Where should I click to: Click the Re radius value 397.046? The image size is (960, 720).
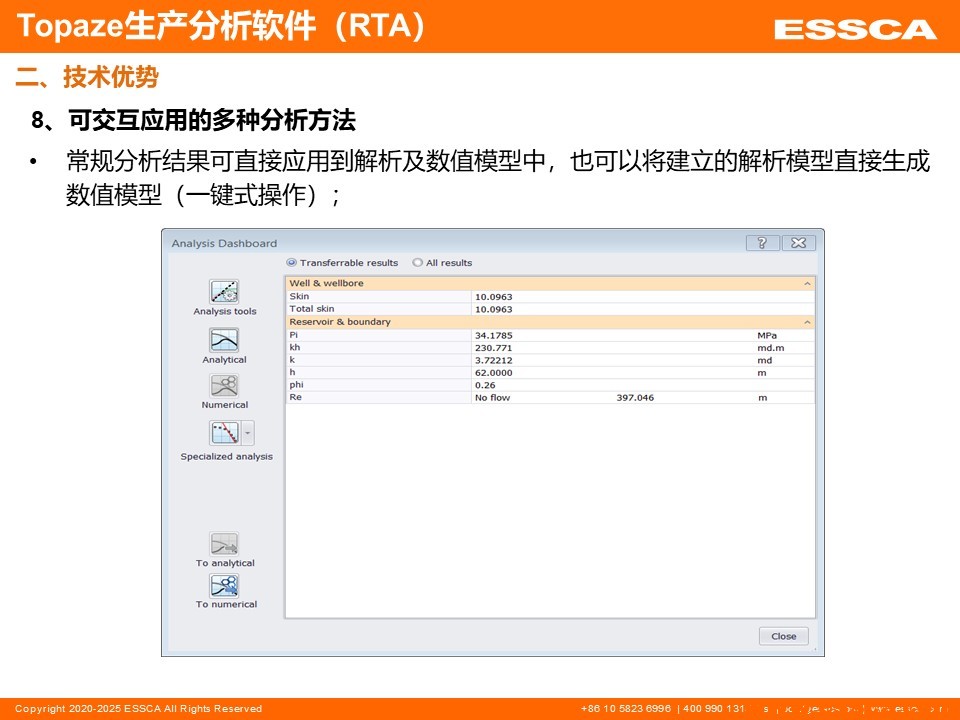pos(635,398)
